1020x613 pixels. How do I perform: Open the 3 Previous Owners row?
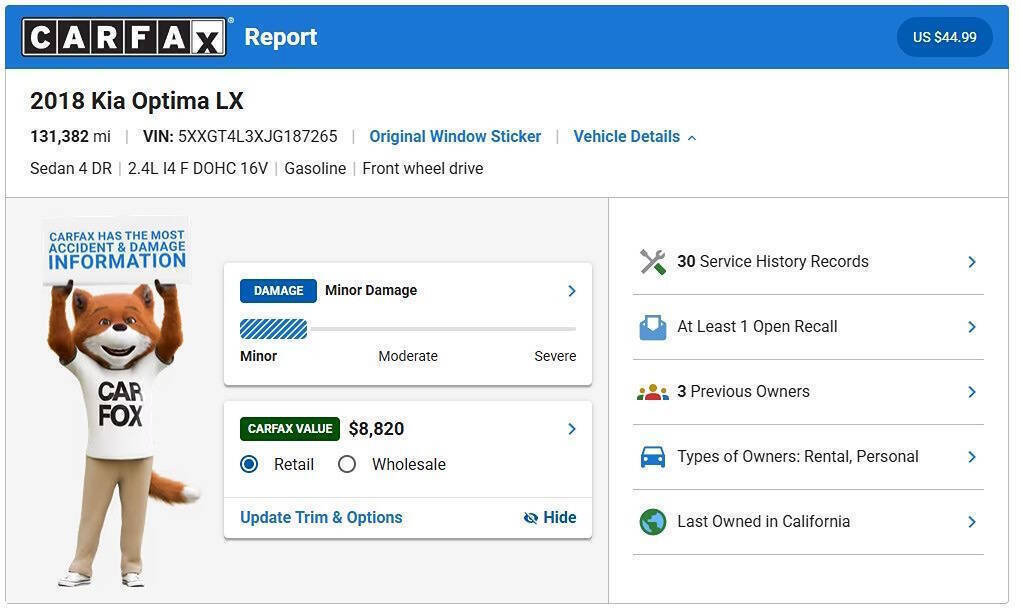(809, 392)
